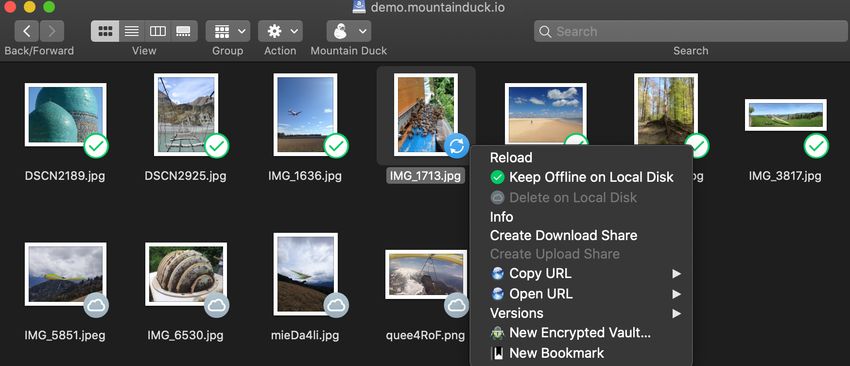This screenshot has width=850, height=366.
Task: Select the mieDa4li.jpg thumbnail
Action: click(x=305, y=274)
